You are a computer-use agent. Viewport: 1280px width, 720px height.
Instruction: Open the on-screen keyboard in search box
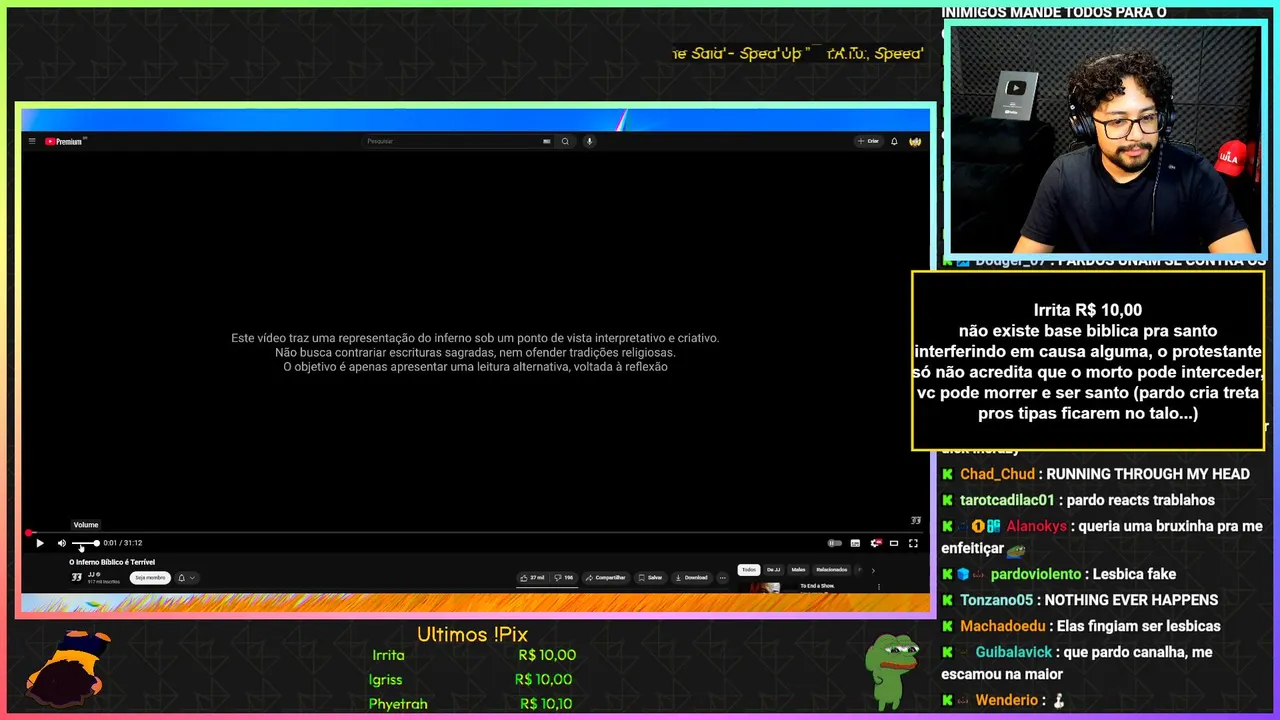tap(546, 141)
